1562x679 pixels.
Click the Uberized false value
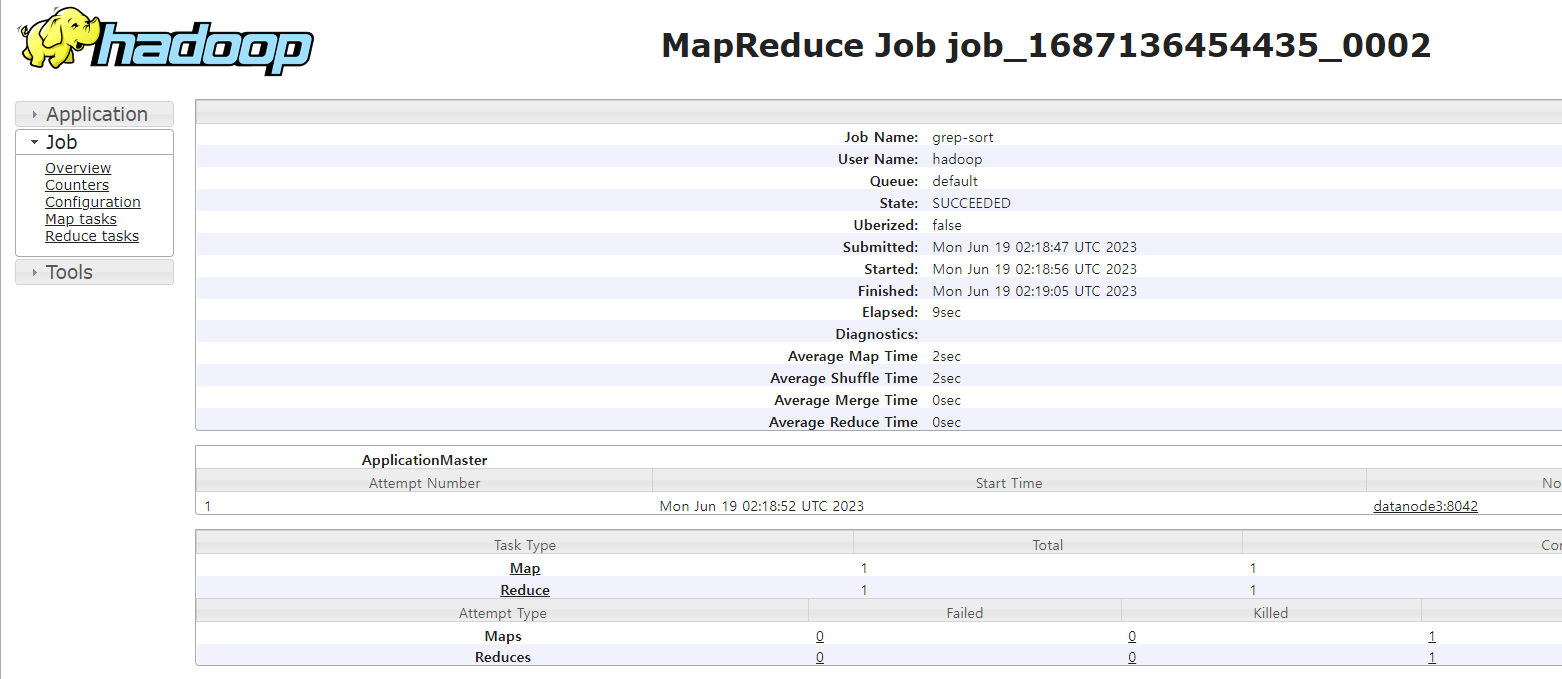click(x=947, y=225)
